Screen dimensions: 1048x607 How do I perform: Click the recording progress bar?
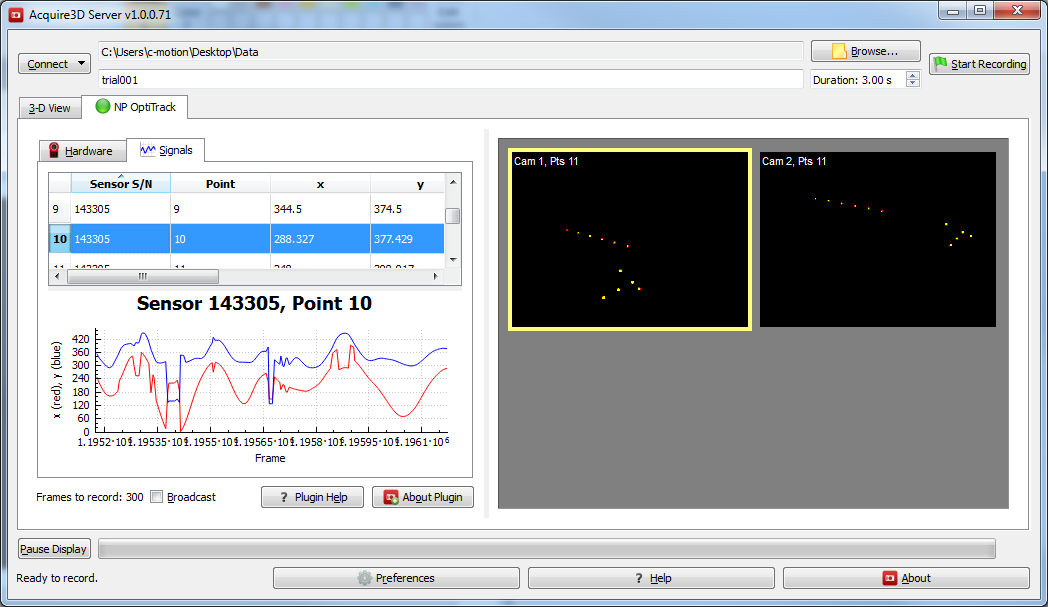click(x=547, y=549)
